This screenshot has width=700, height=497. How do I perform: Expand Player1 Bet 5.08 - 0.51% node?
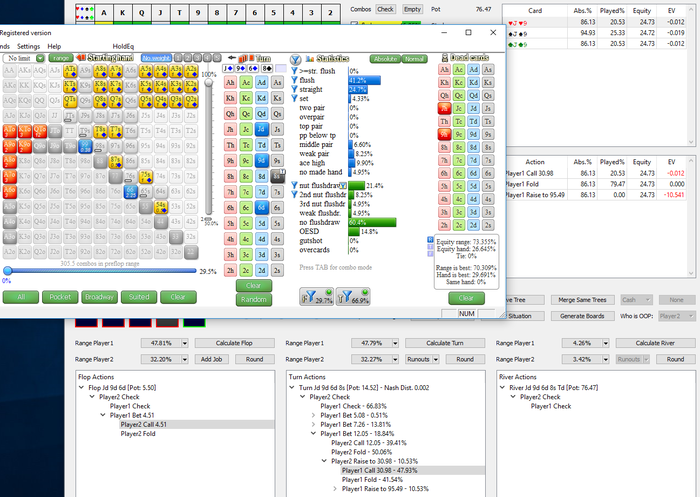point(313,415)
